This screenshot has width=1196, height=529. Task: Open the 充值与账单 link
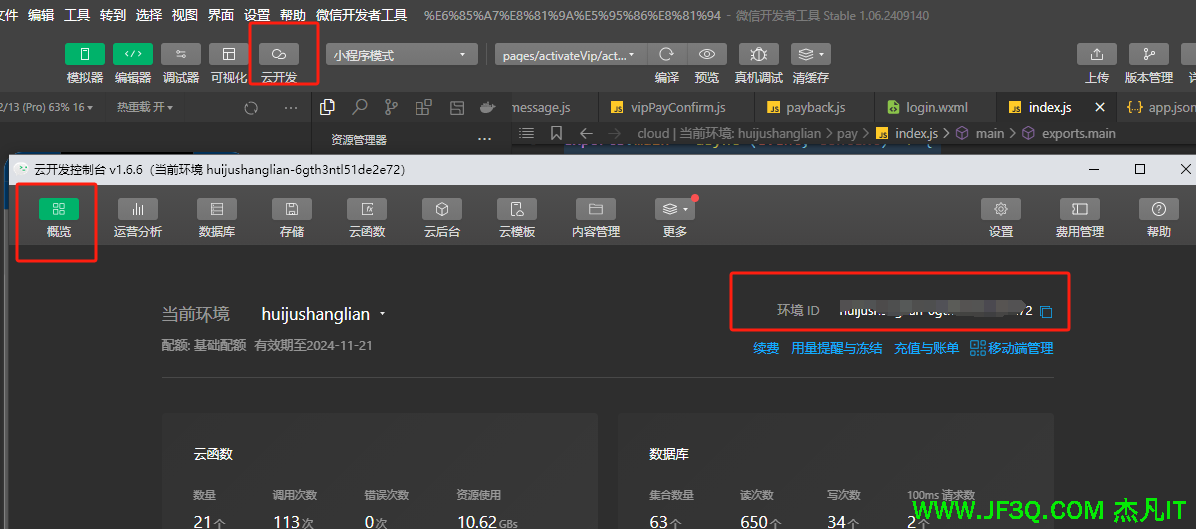click(x=927, y=348)
